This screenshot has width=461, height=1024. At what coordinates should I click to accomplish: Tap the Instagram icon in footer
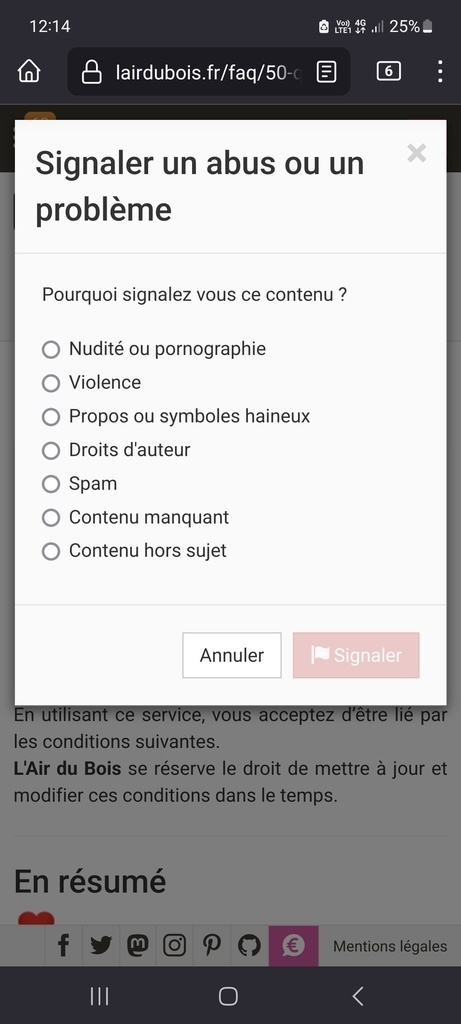[174, 945]
